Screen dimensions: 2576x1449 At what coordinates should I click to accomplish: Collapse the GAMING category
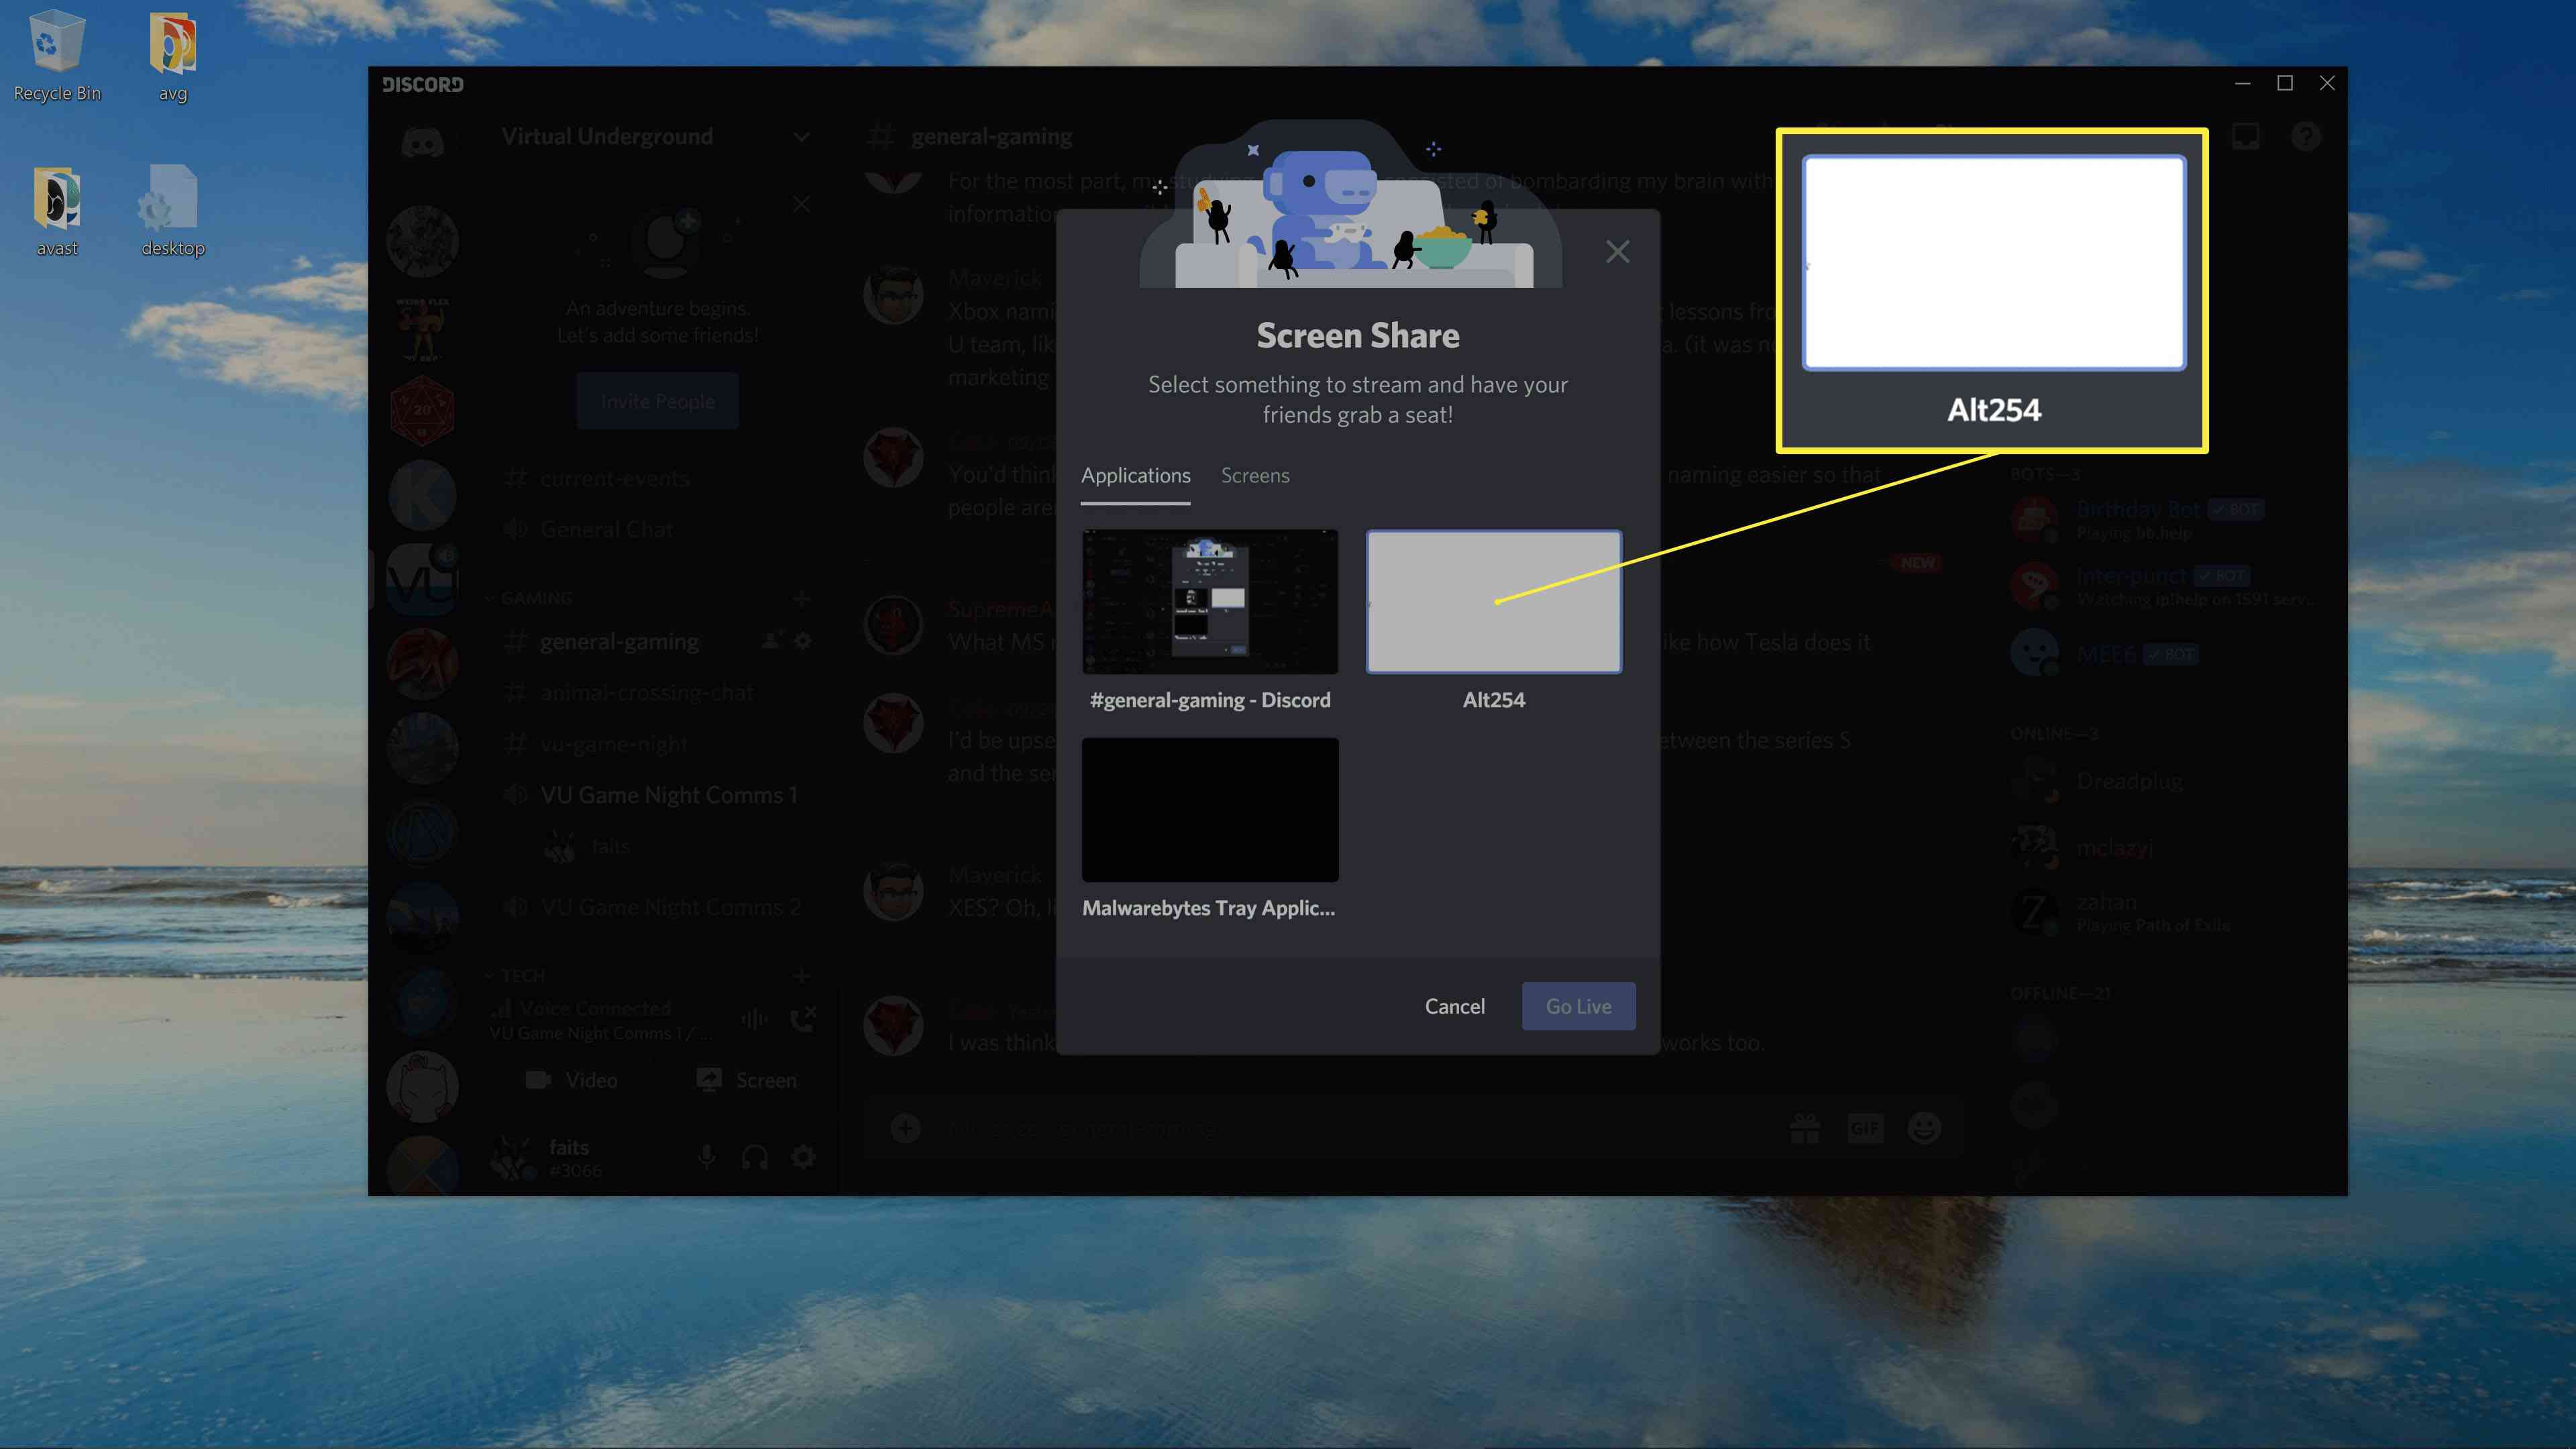coord(530,598)
